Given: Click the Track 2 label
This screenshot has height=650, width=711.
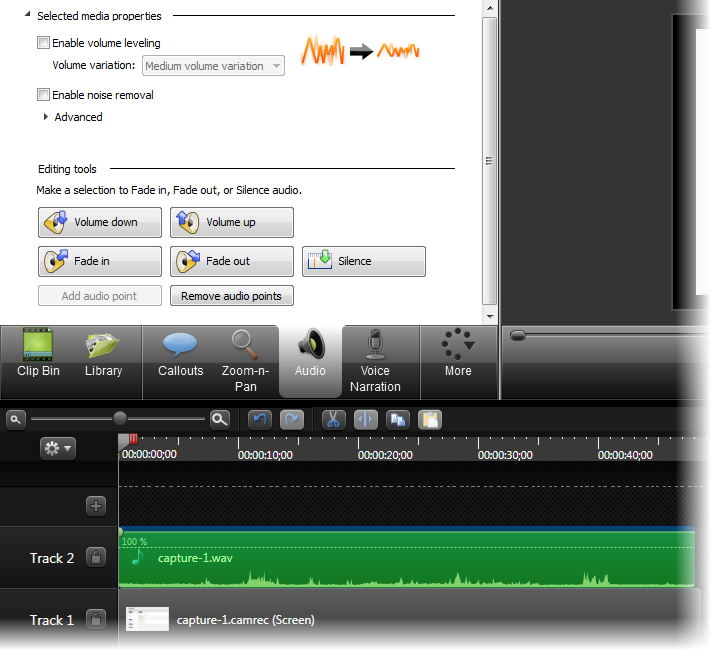Looking at the screenshot, I should point(52,558).
